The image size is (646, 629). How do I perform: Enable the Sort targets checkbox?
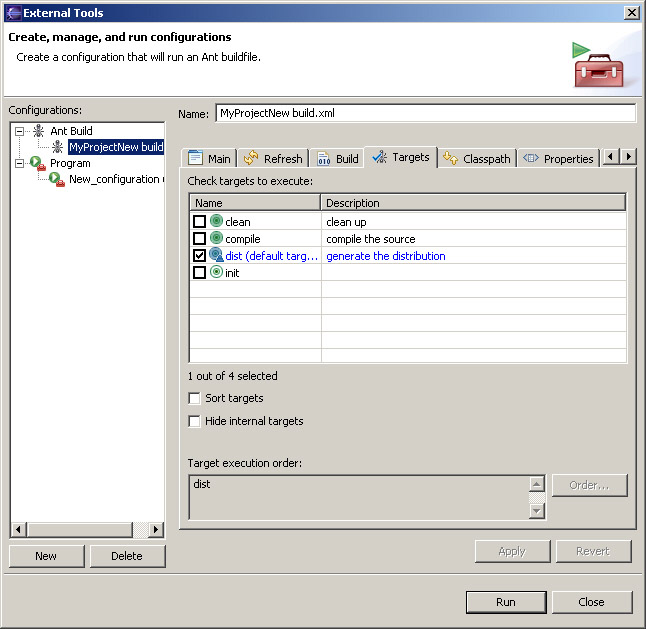(x=194, y=398)
